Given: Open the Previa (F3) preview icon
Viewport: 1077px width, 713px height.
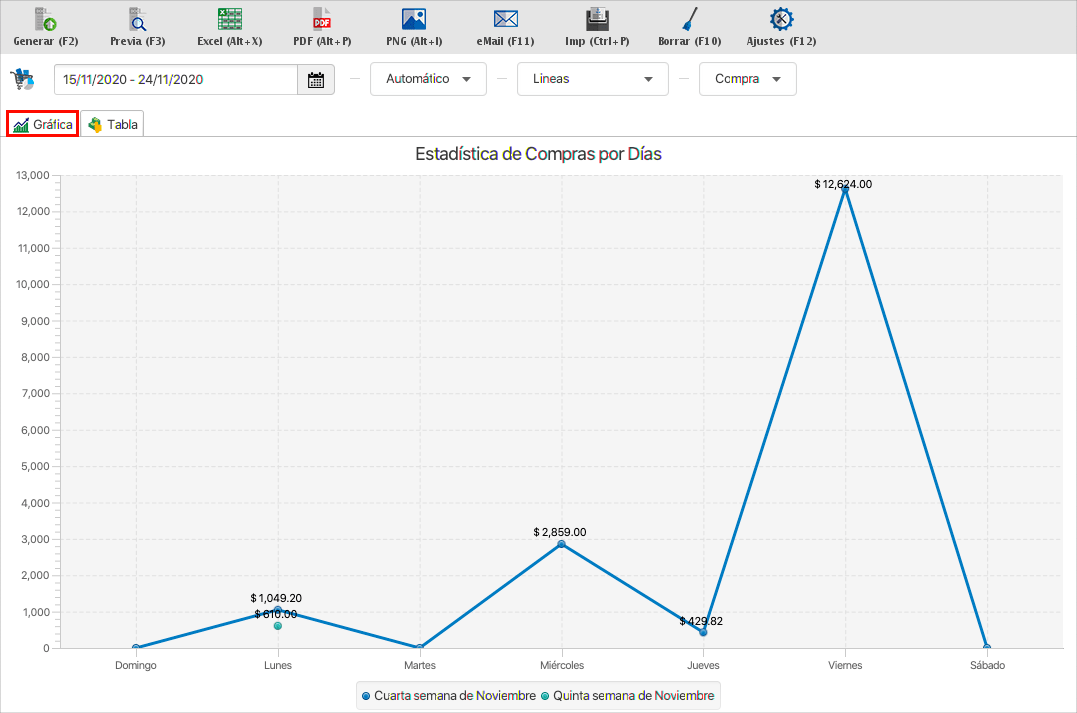Looking at the screenshot, I should pos(137,19).
